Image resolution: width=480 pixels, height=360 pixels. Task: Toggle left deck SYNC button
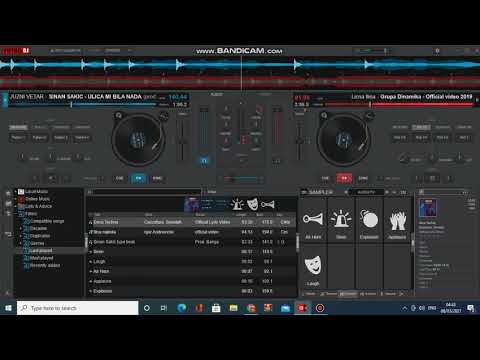tap(157, 178)
